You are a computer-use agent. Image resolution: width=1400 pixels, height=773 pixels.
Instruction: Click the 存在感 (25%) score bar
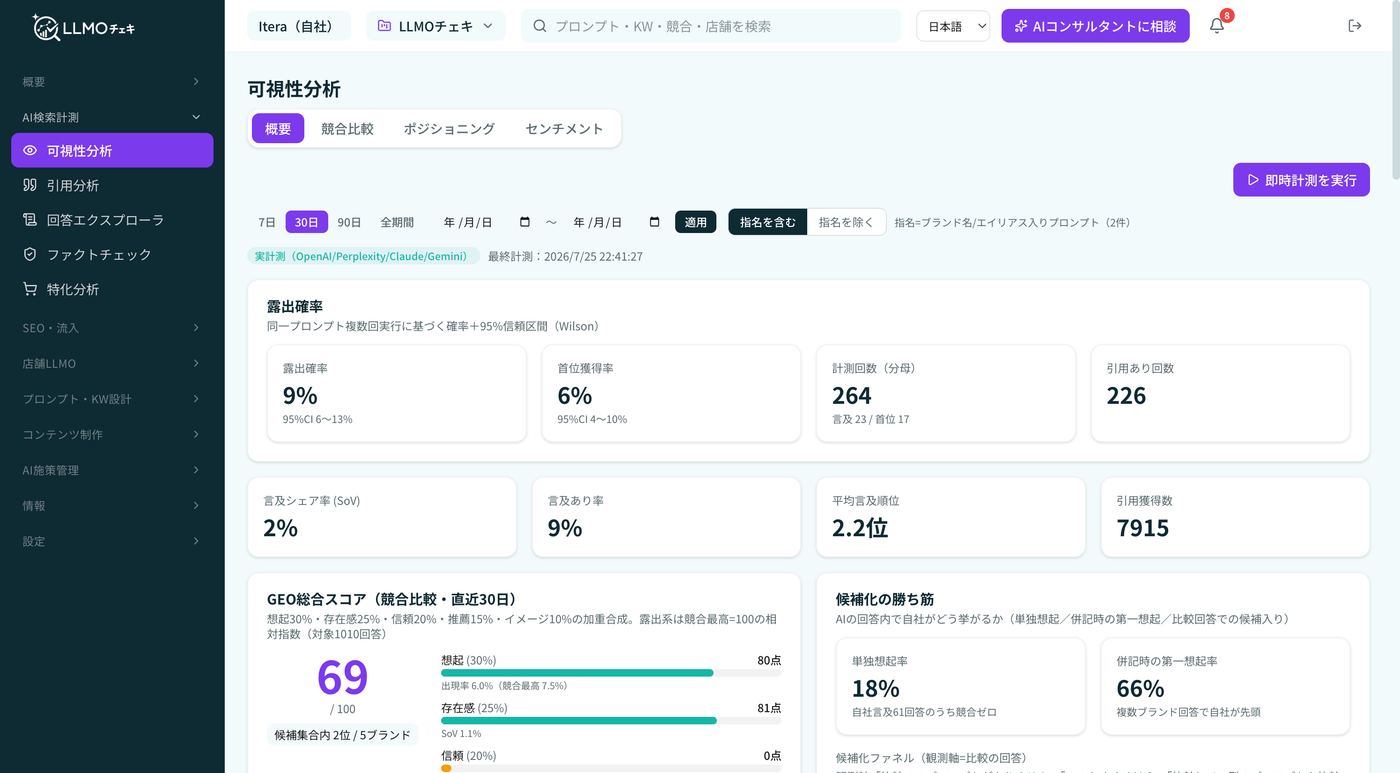[x=611, y=720]
